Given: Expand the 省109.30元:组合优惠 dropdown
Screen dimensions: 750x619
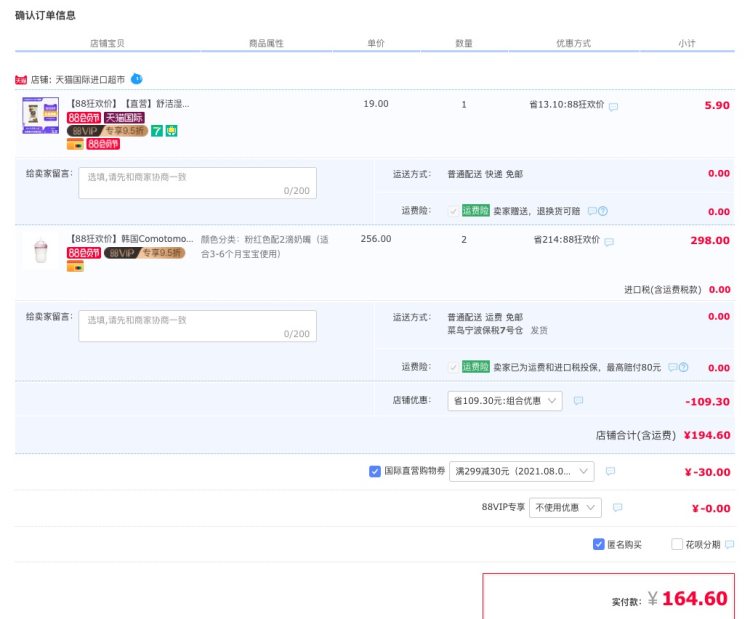Looking at the screenshot, I should click(505, 401).
